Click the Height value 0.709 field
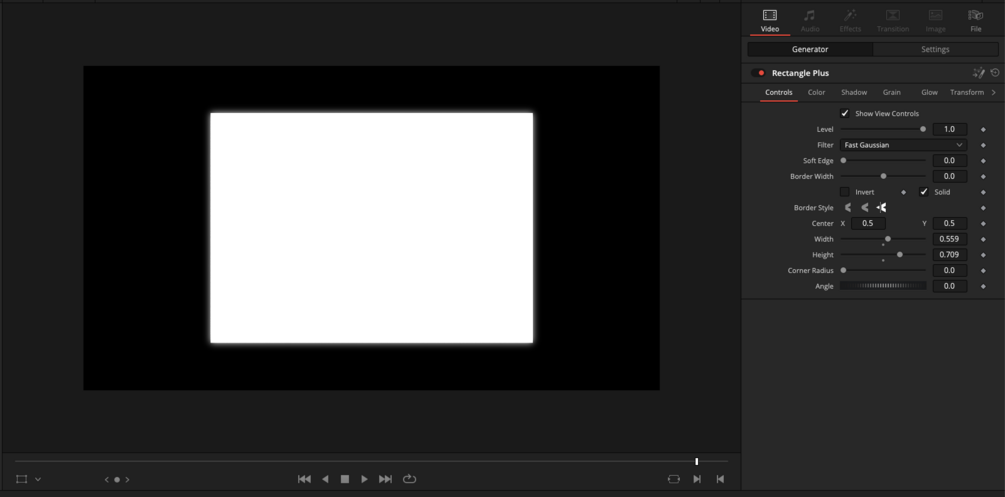Screen dimensions: 1005x497 (949, 255)
